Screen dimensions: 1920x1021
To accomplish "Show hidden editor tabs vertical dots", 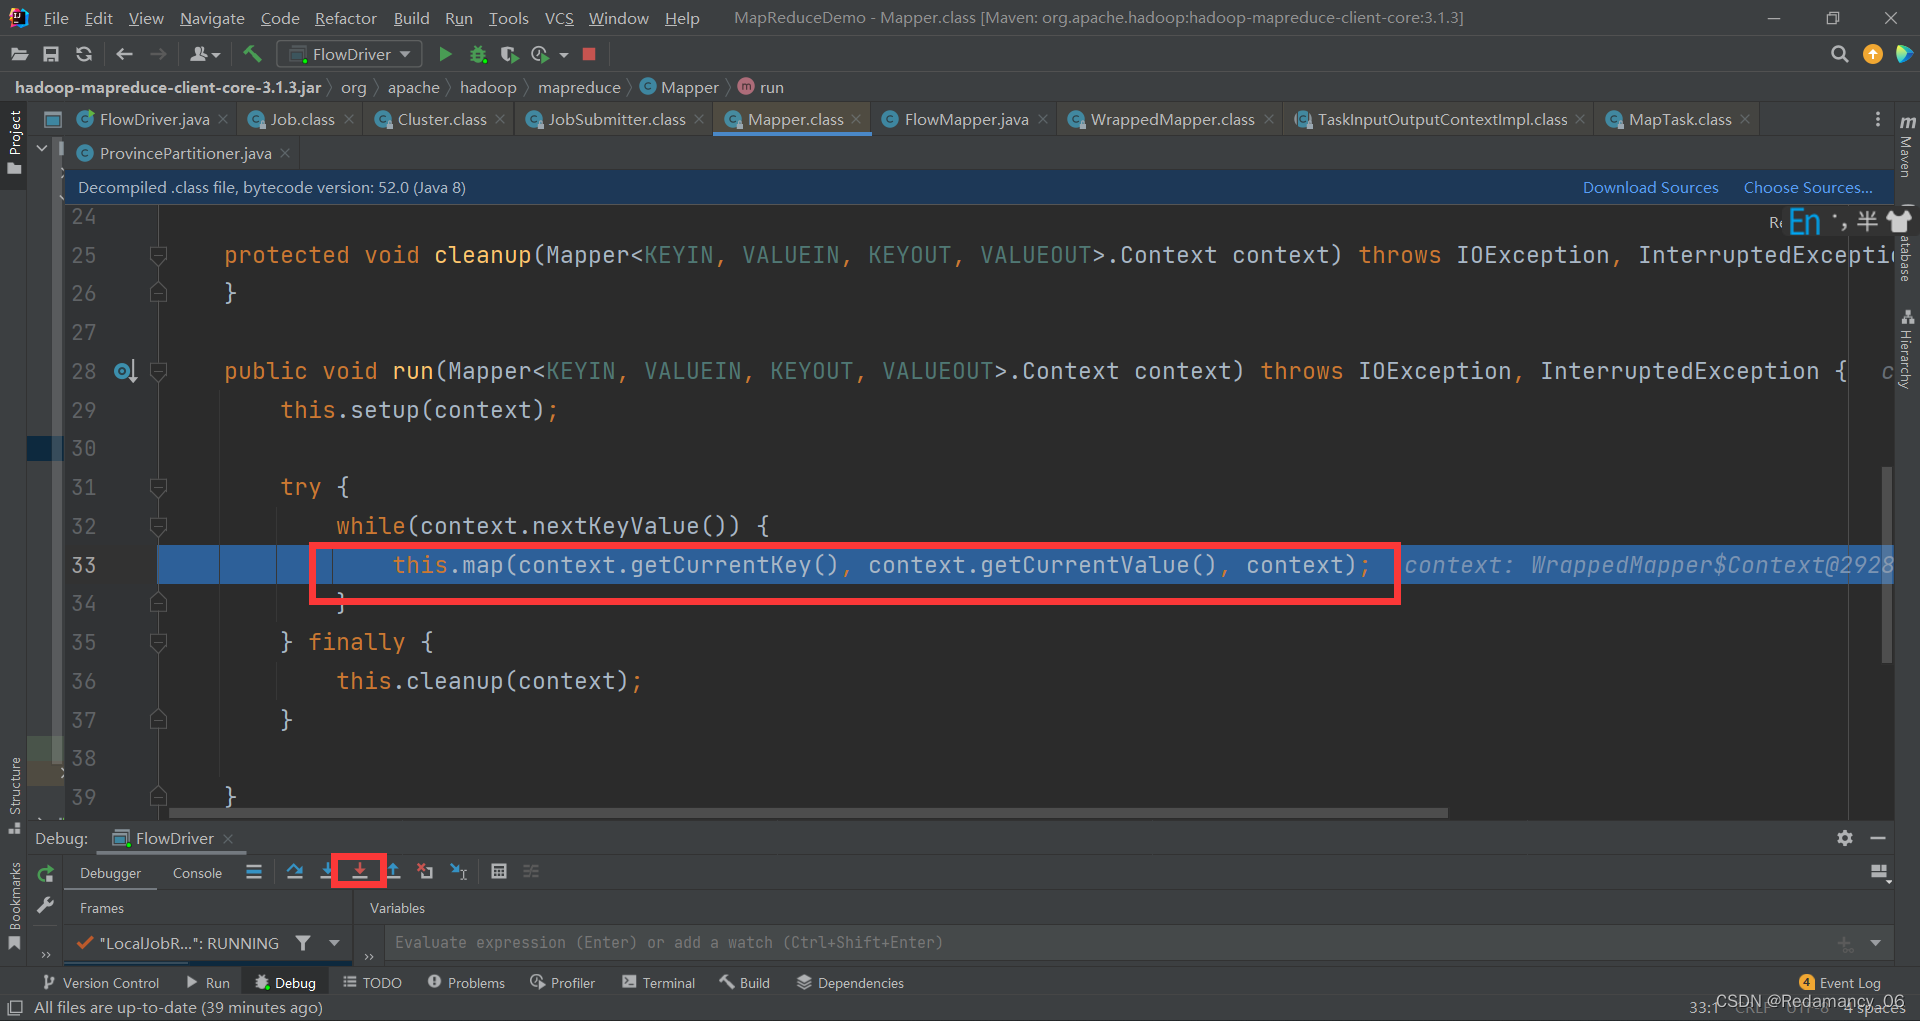I will click(1877, 119).
